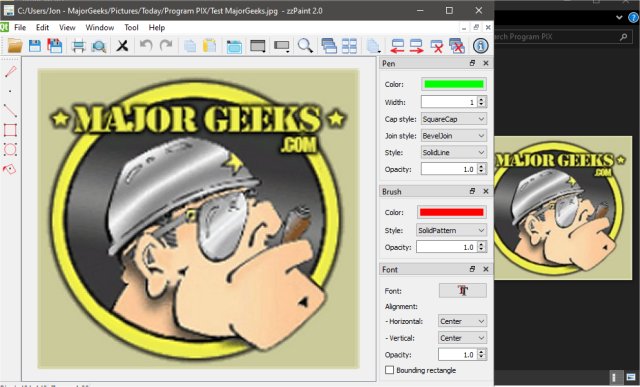Click the Font chooser button
The image size is (640, 387).
462,291
